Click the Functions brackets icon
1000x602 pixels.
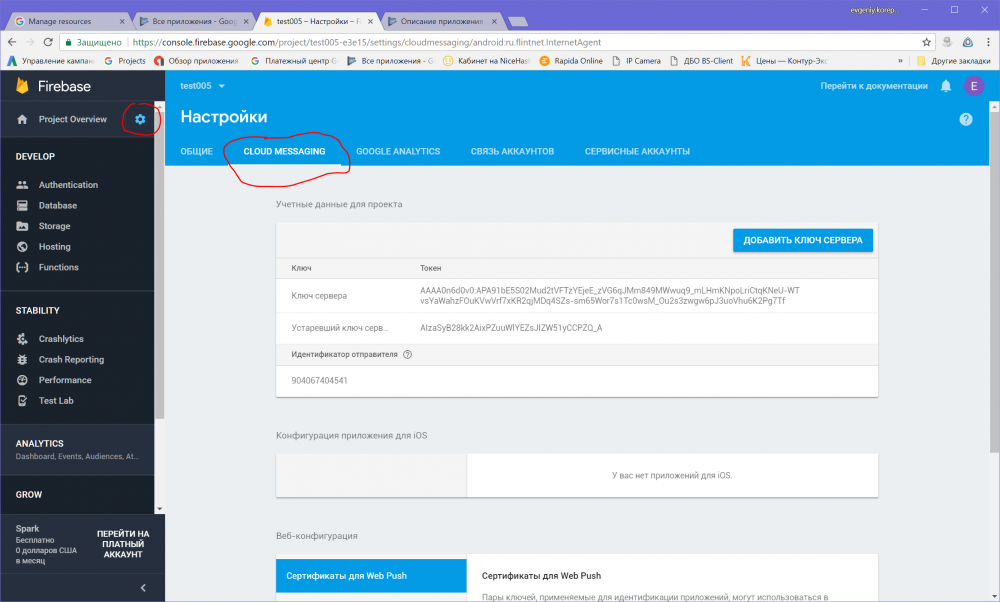(22, 267)
